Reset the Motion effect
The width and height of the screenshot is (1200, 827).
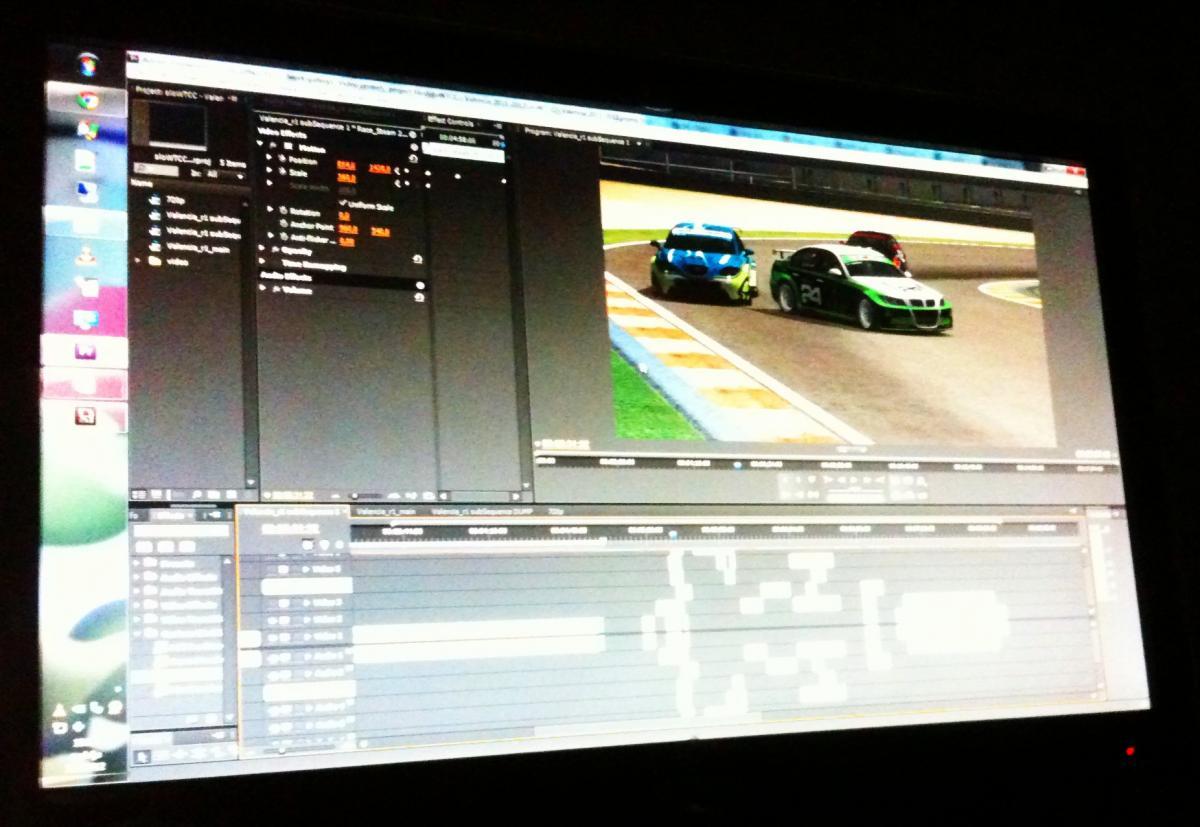click(x=412, y=158)
